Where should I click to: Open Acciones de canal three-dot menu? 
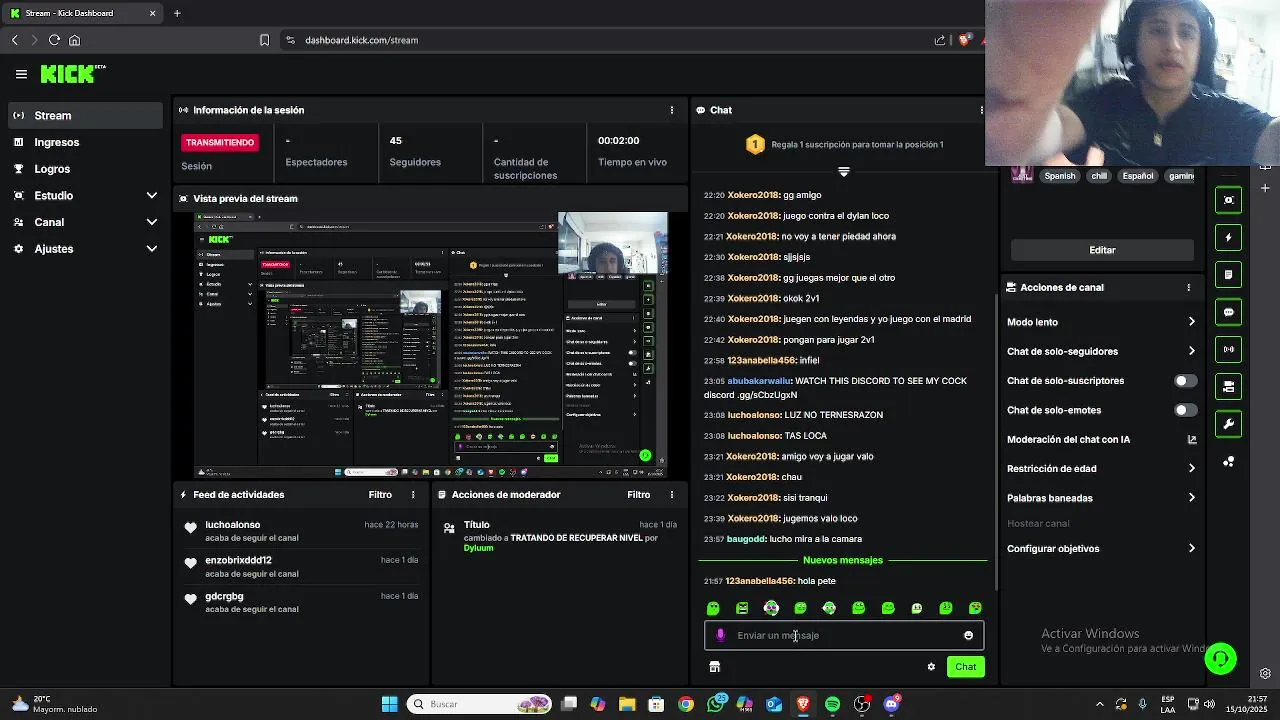pyautogui.click(x=1188, y=287)
